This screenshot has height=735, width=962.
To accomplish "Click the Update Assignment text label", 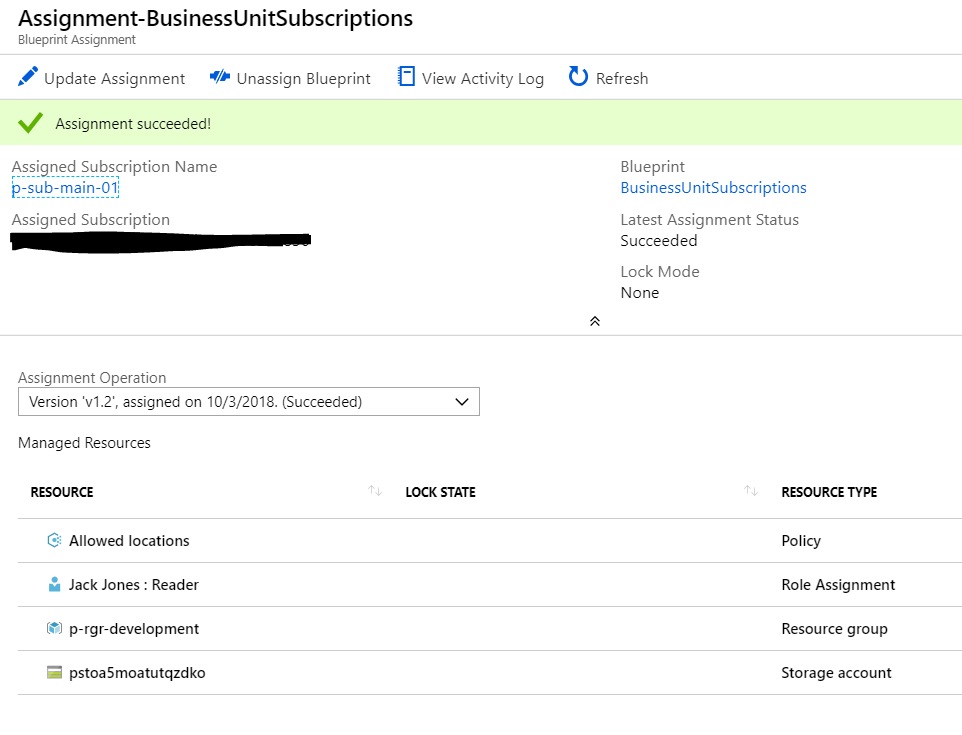I will (x=114, y=79).
